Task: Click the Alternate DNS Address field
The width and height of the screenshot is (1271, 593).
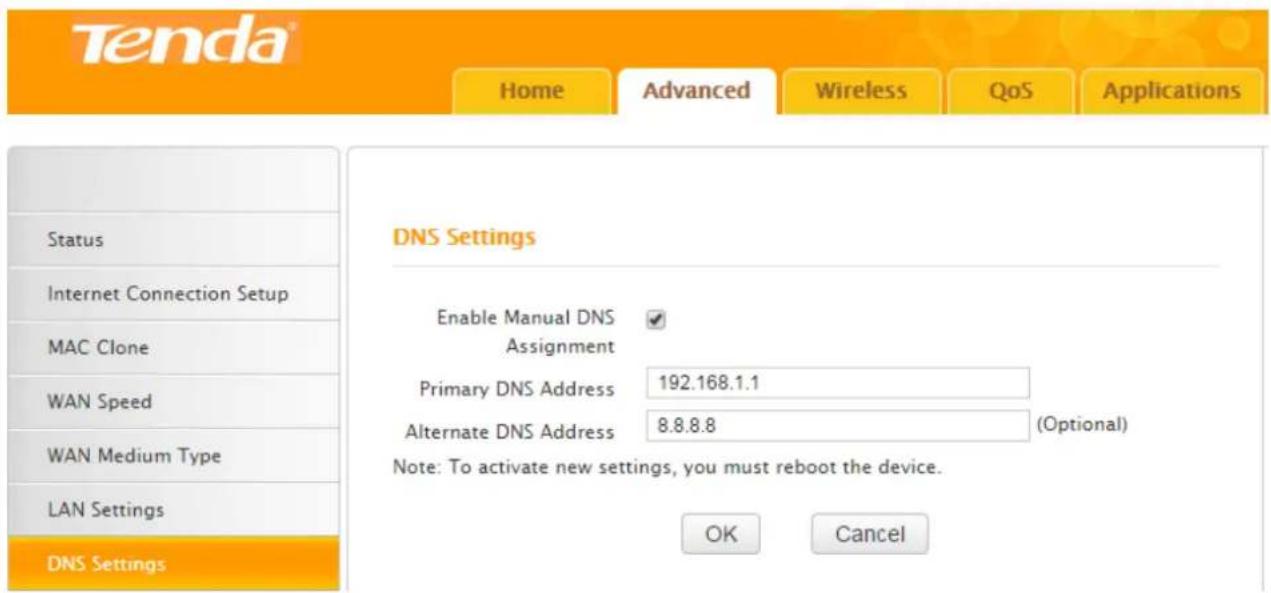Action: tap(838, 425)
